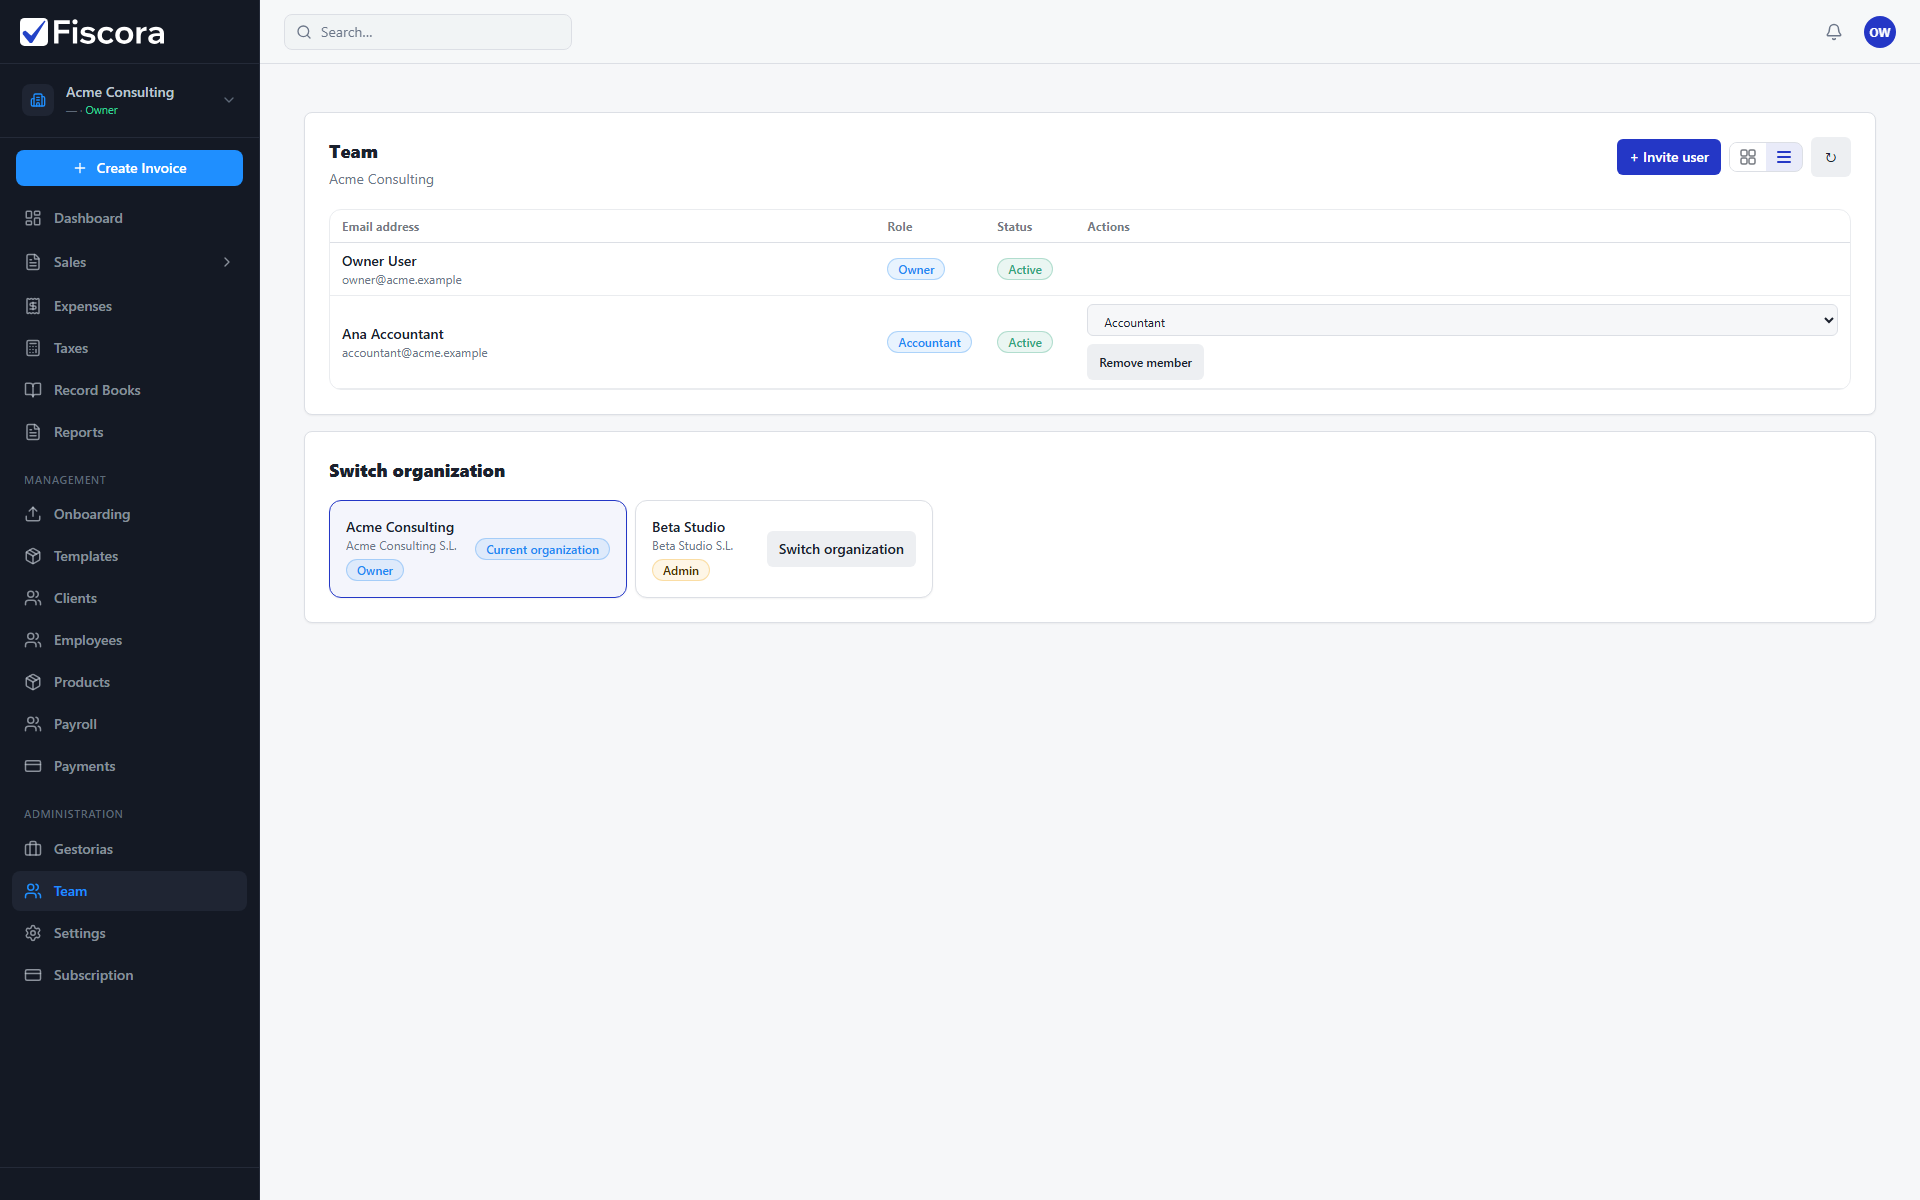Open Dashboard in sidebar
Image resolution: width=1920 pixels, height=1200 pixels.
(x=129, y=218)
